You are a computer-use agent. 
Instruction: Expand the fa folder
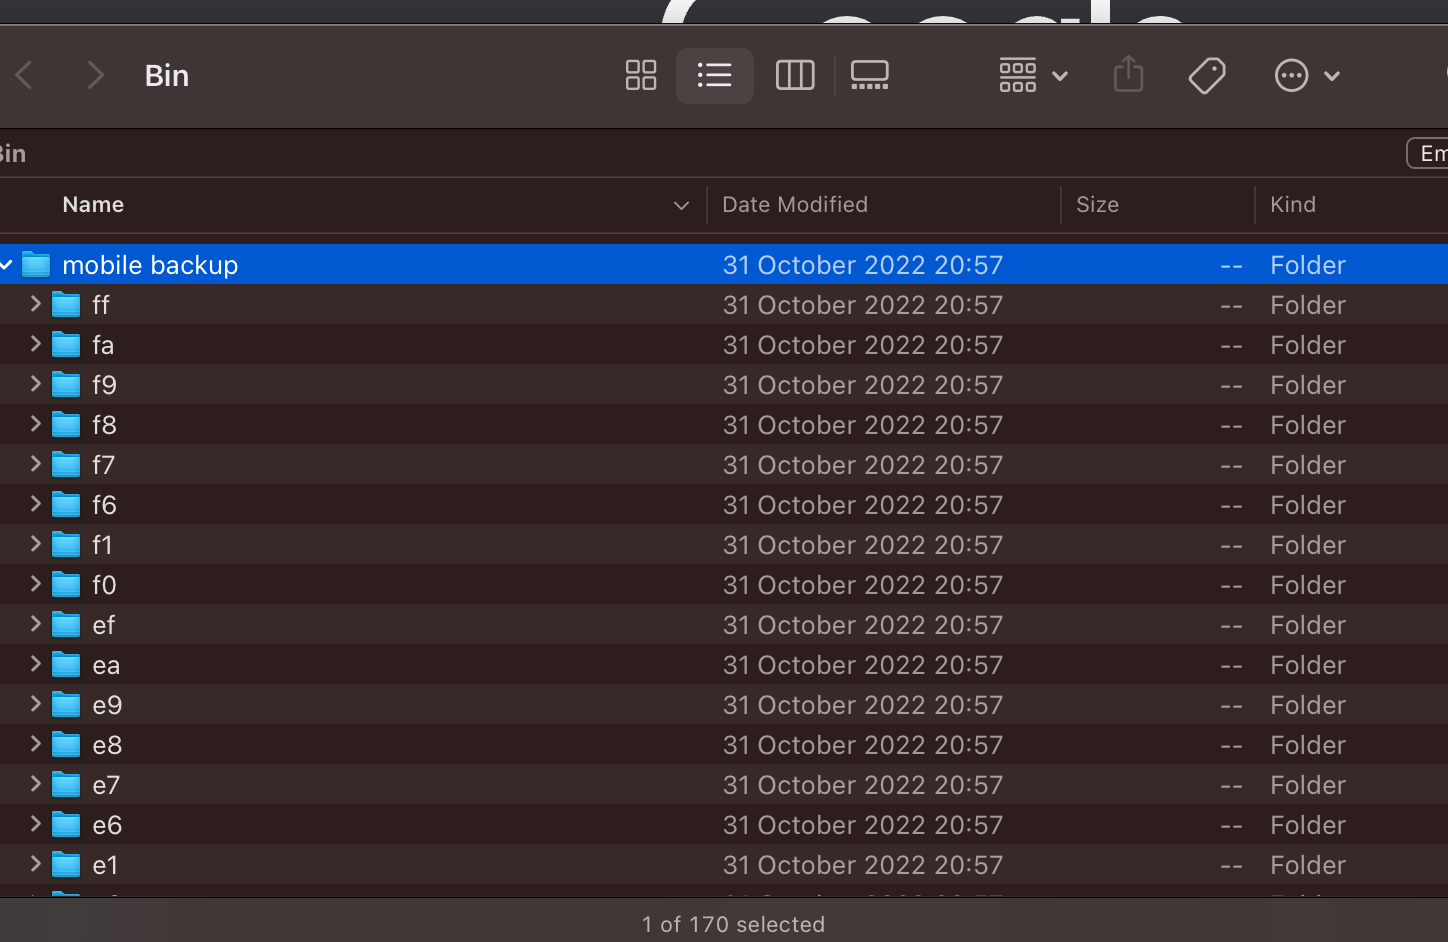tap(36, 344)
